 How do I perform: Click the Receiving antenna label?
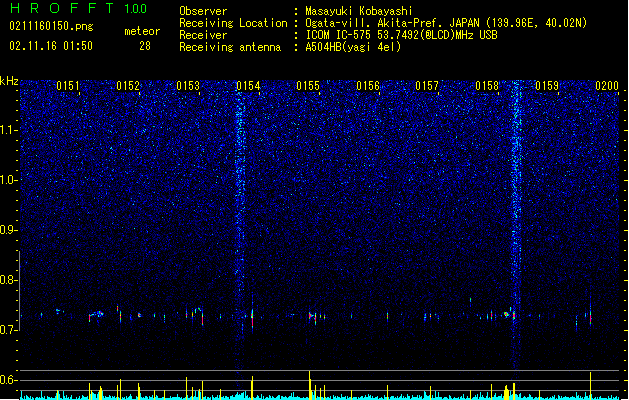(230, 47)
